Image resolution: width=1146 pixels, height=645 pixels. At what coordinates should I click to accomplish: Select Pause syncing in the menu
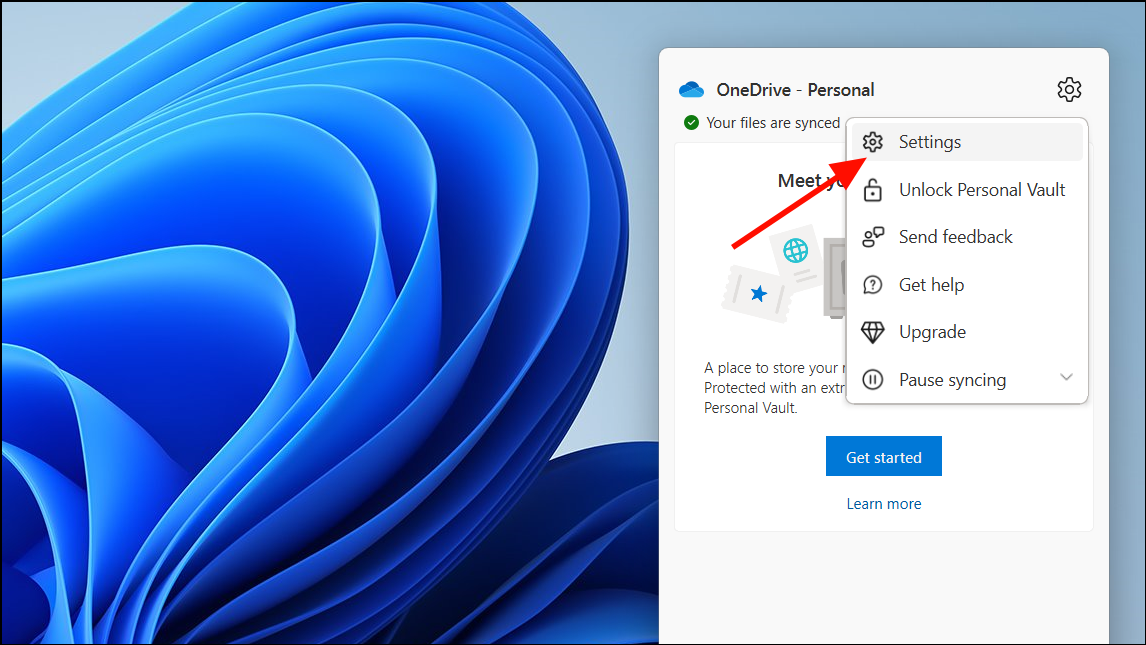pos(951,379)
